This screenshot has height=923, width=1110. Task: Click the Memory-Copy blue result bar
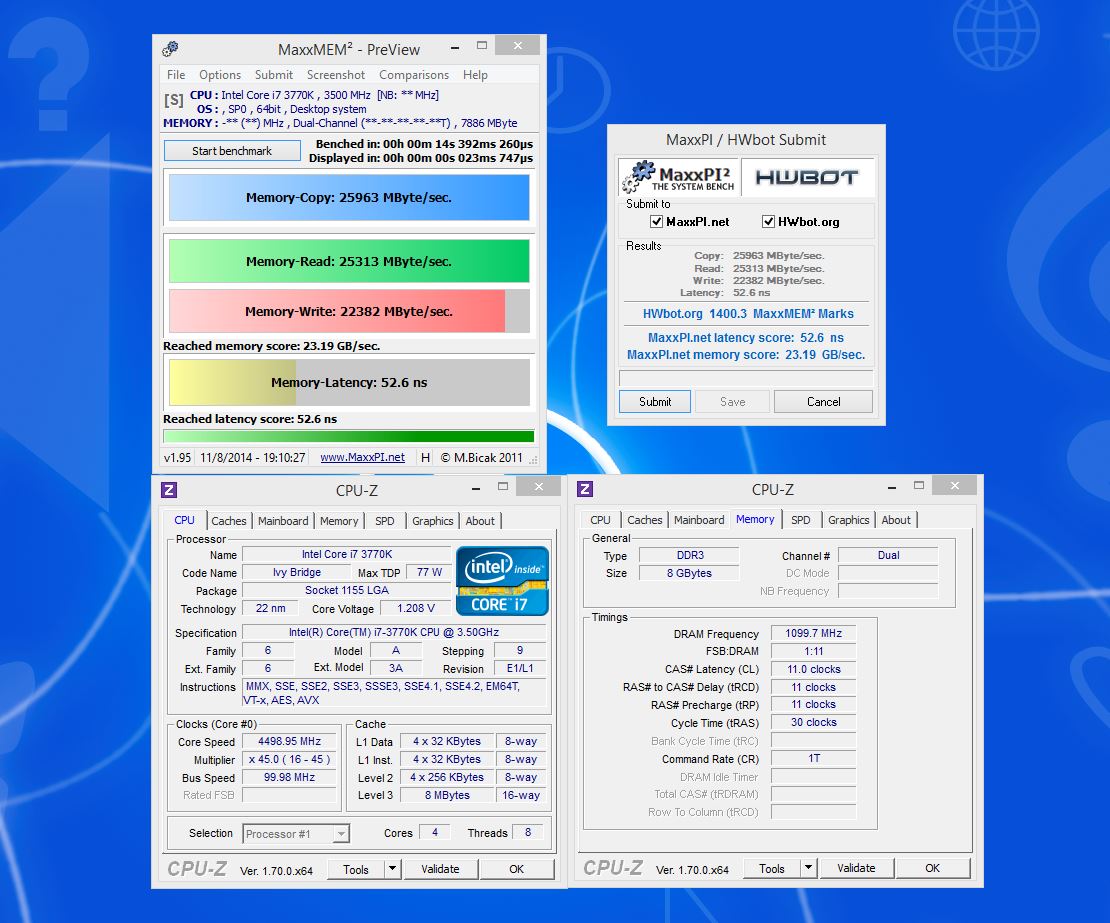click(x=349, y=197)
